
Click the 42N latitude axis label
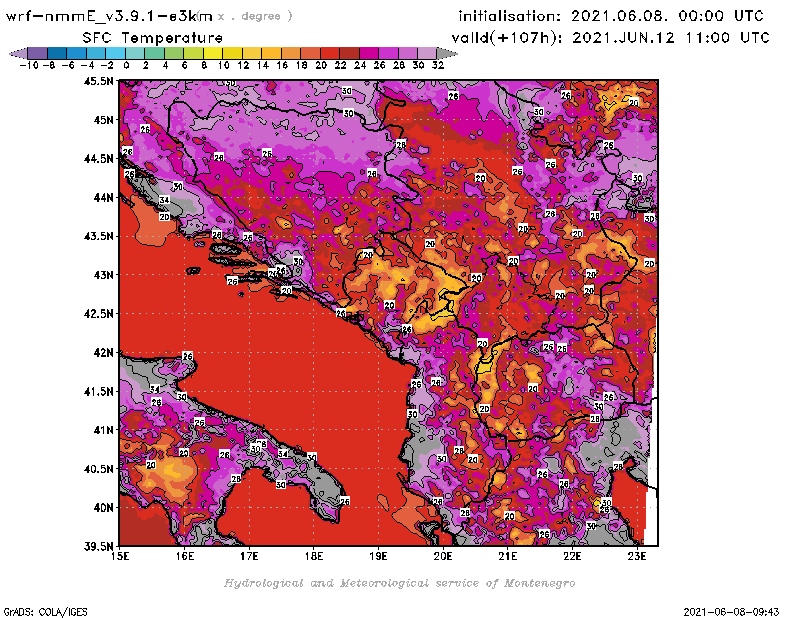click(x=103, y=353)
